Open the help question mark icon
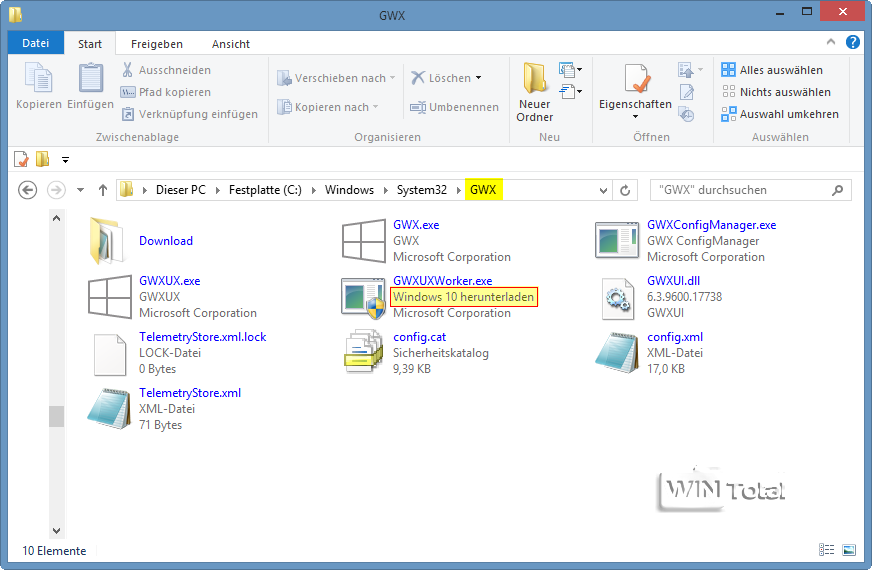The height and width of the screenshot is (570, 872). tap(853, 42)
